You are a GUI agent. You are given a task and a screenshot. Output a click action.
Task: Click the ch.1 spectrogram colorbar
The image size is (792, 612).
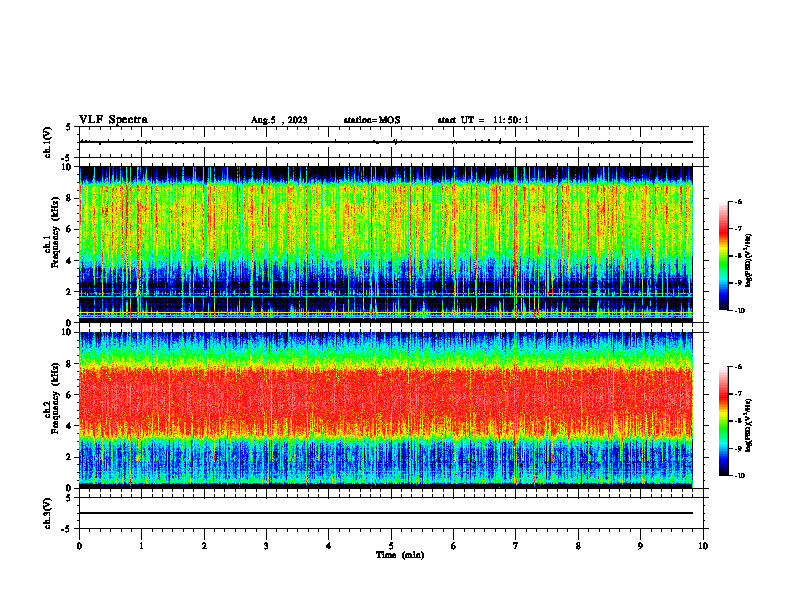(723, 256)
